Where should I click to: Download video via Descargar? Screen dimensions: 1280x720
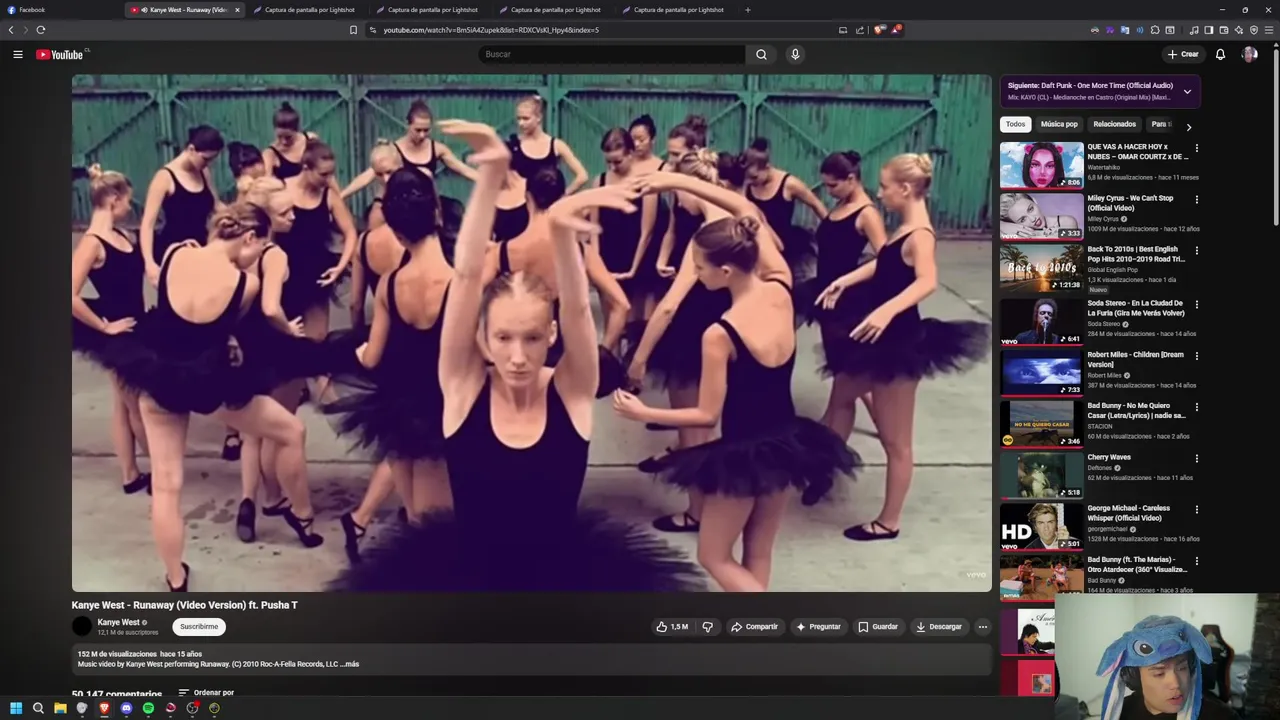point(939,627)
